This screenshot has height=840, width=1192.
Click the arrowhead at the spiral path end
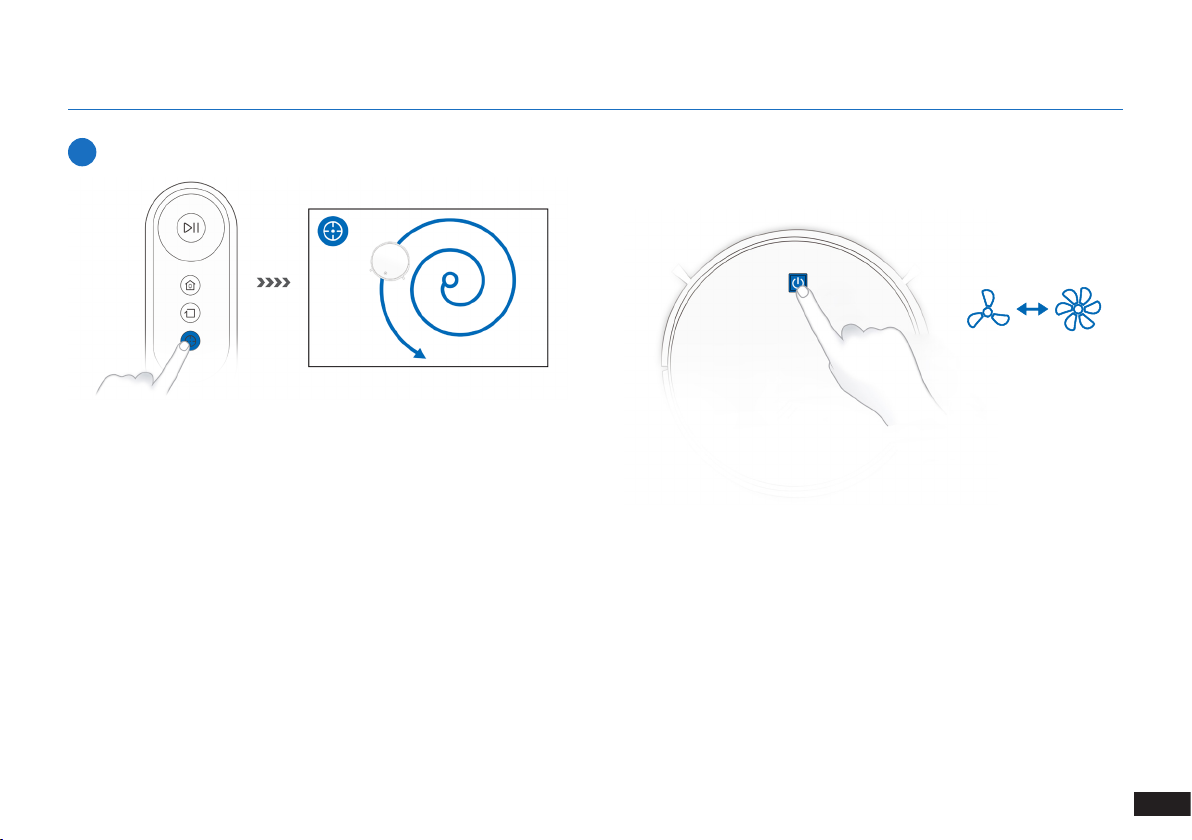[420, 353]
